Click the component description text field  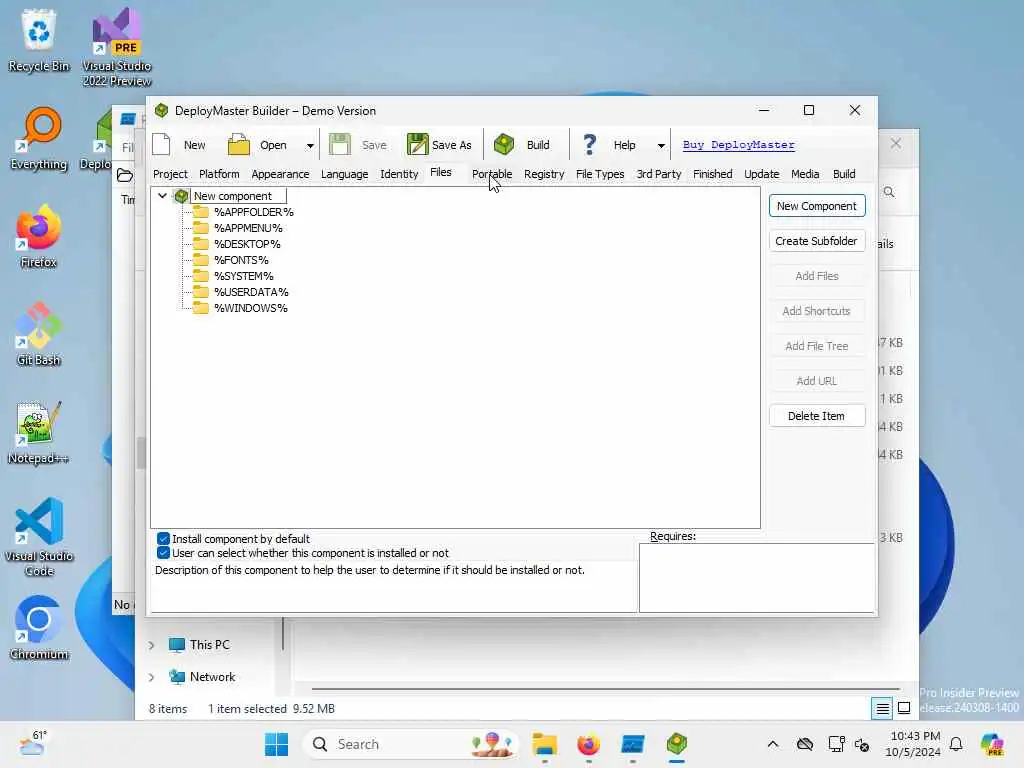pyautogui.click(x=394, y=586)
